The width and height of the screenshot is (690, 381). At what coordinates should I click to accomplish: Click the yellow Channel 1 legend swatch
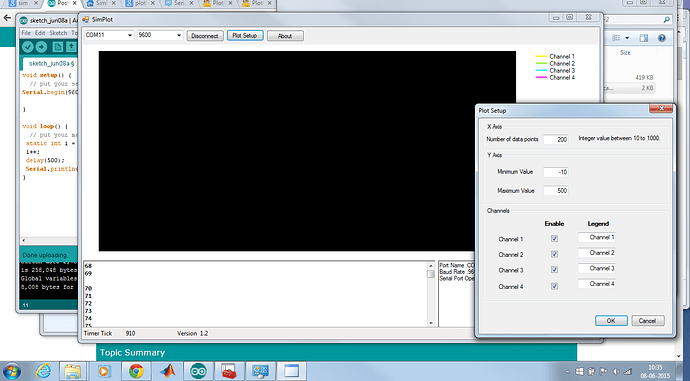541,56
